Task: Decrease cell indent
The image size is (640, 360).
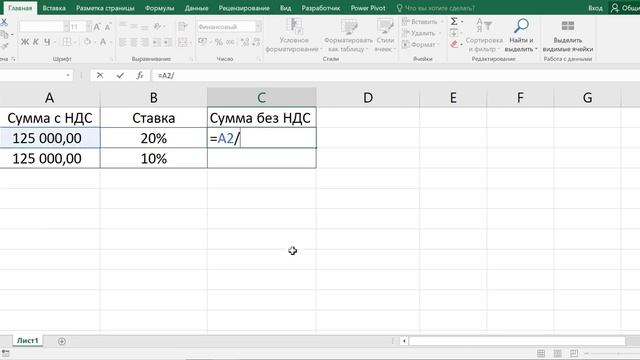Action: [157, 42]
